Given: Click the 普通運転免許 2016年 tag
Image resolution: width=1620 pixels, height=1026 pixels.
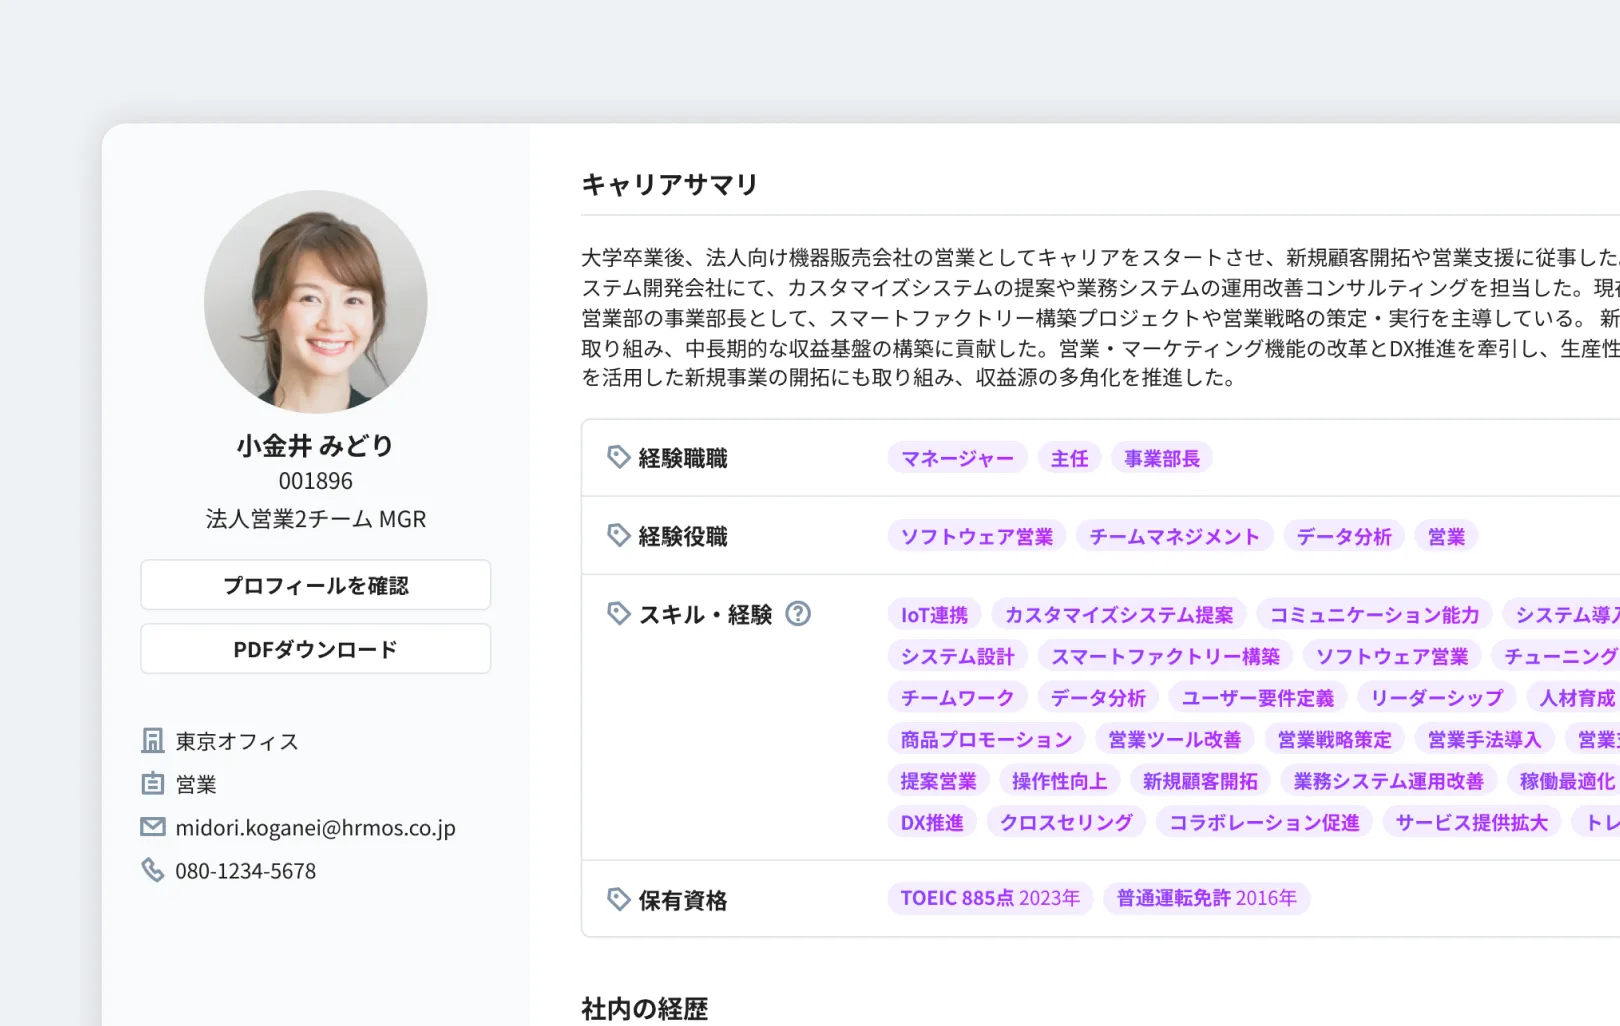Looking at the screenshot, I should [x=1206, y=898].
